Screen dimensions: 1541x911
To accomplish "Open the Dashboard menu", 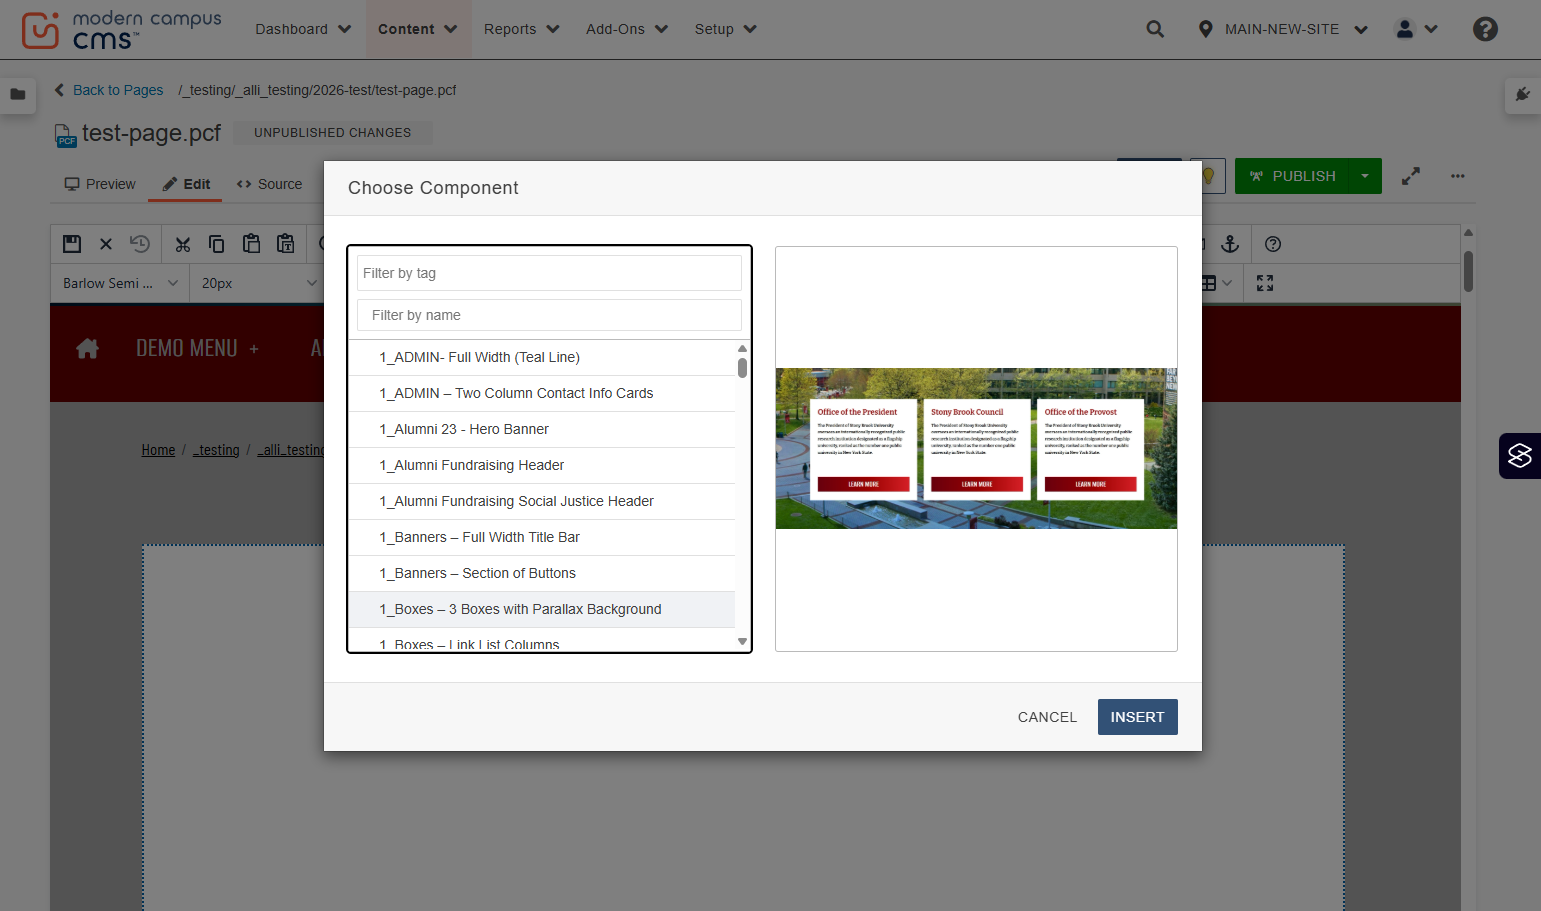I will (x=303, y=29).
